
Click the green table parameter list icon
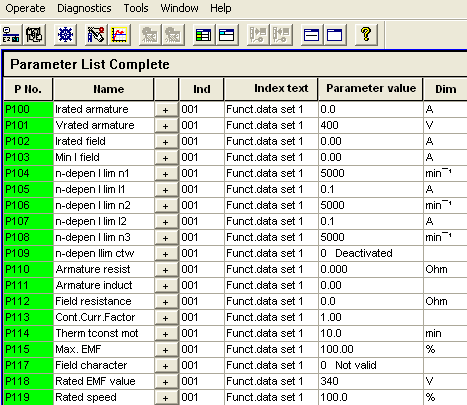tap(203, 35)
